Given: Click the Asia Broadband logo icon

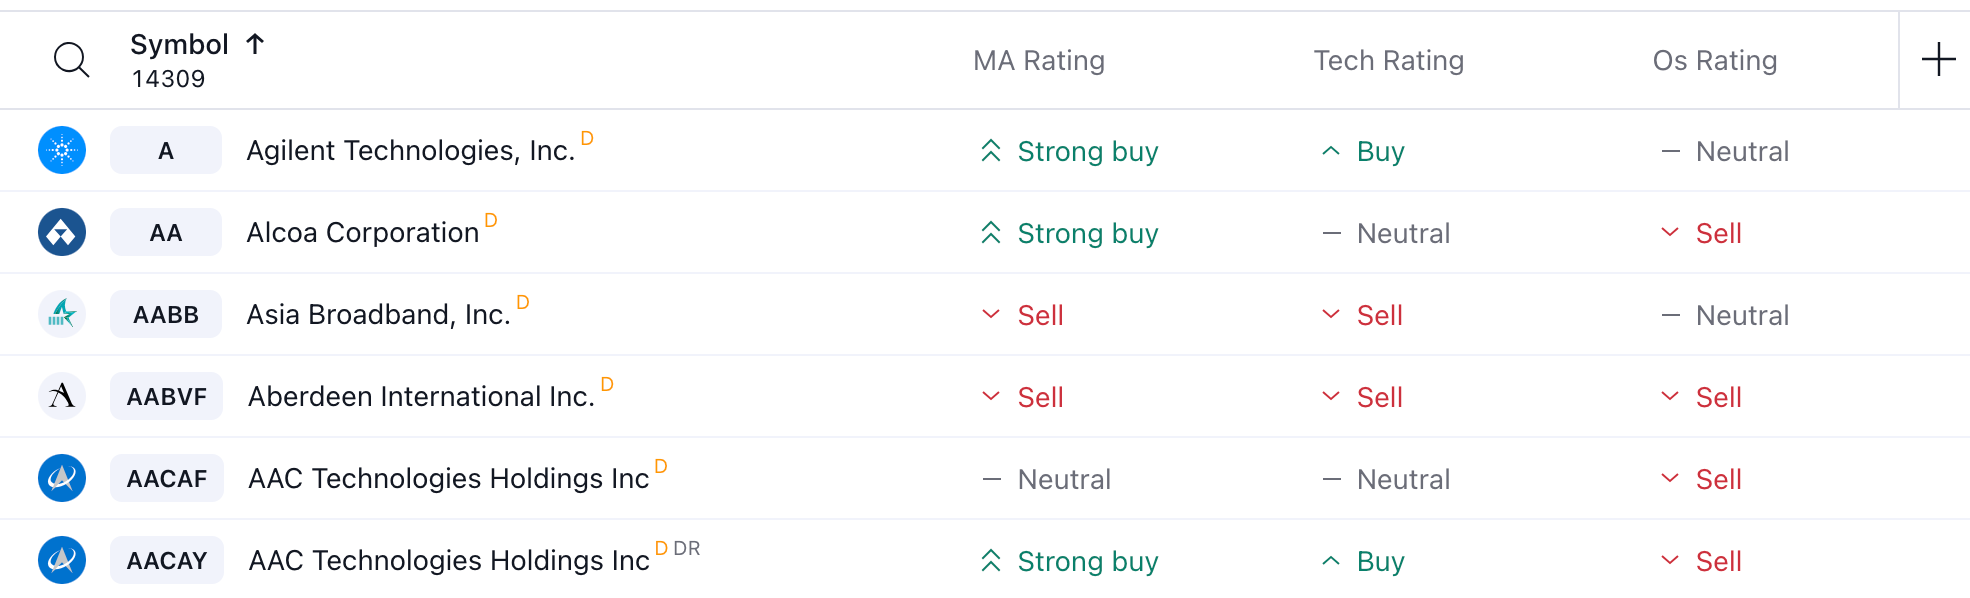Looking at the screenshot, I should pos(62,314).
